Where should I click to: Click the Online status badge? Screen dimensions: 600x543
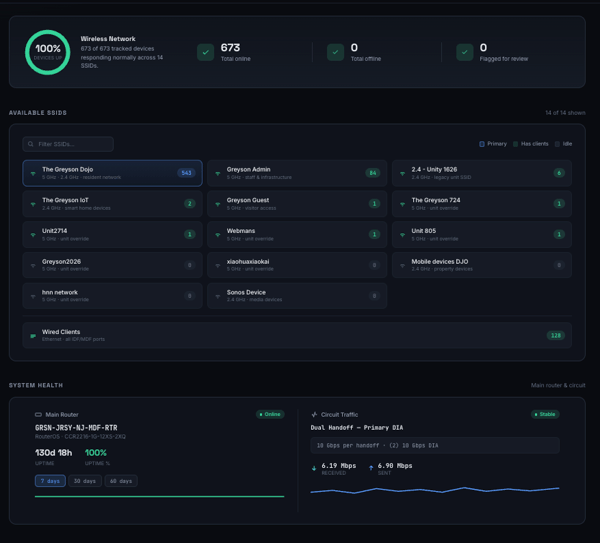pyautogui.click(x=270, y=414)
